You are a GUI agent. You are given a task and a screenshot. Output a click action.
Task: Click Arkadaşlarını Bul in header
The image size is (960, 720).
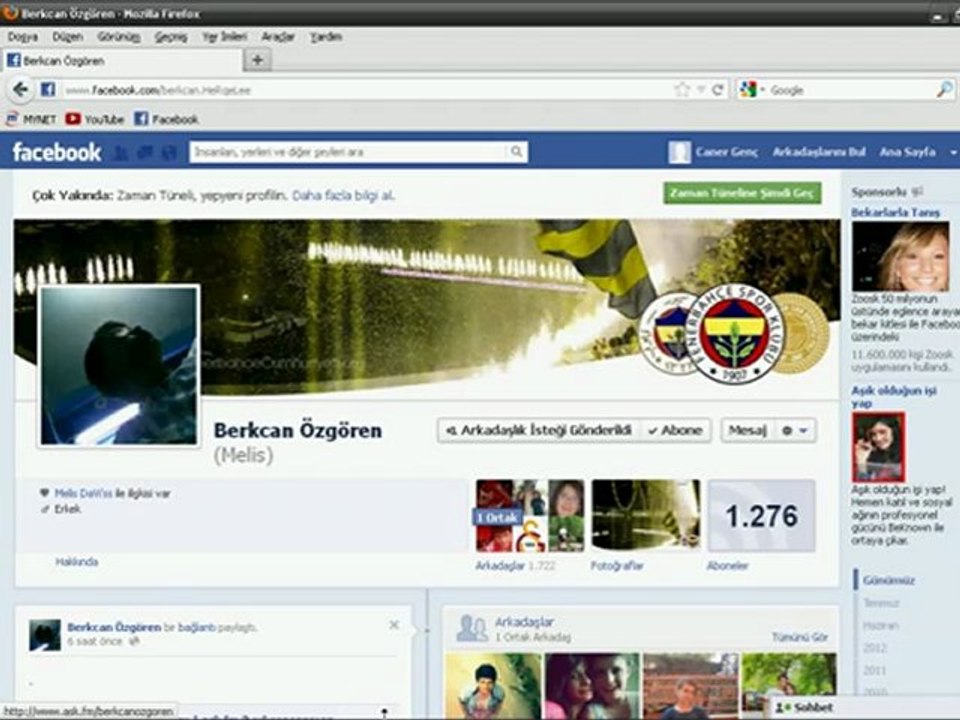819,152
